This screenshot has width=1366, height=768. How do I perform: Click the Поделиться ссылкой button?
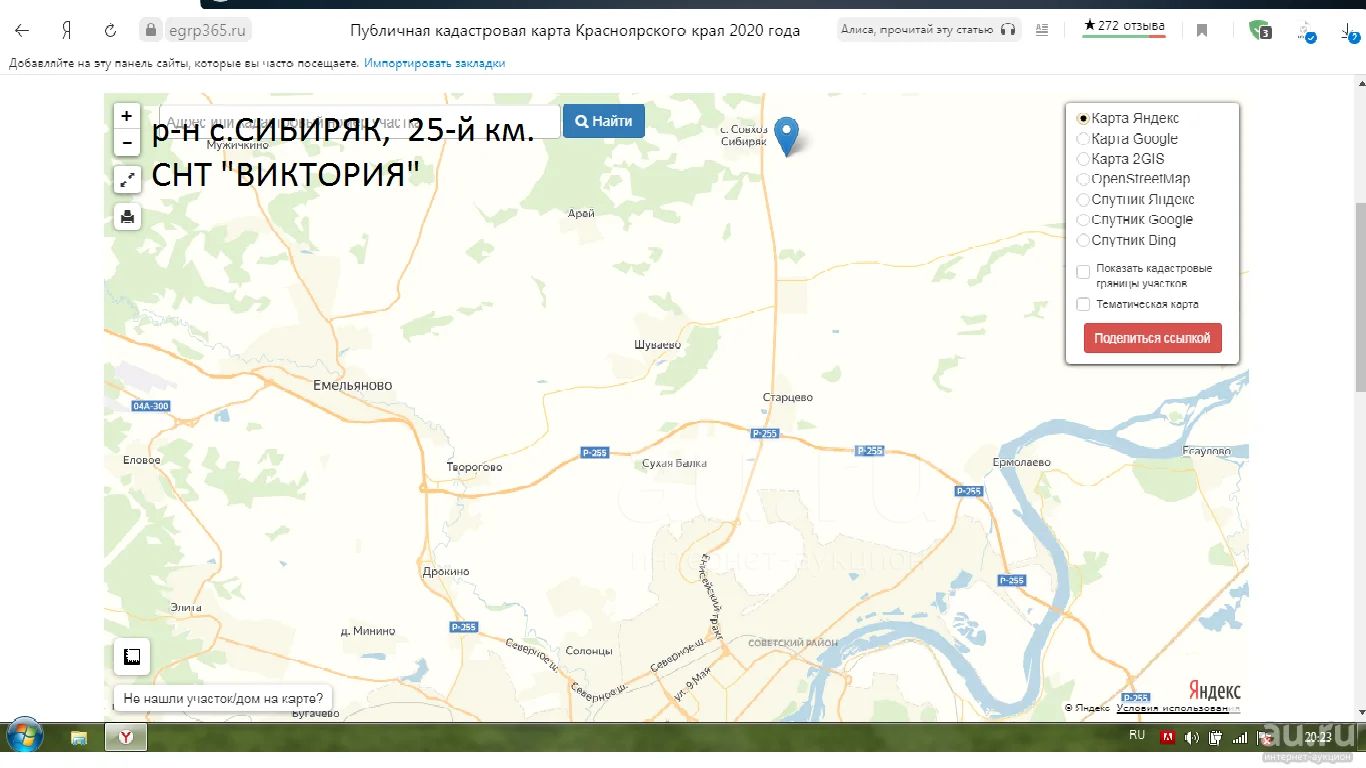coord(1152,338)
